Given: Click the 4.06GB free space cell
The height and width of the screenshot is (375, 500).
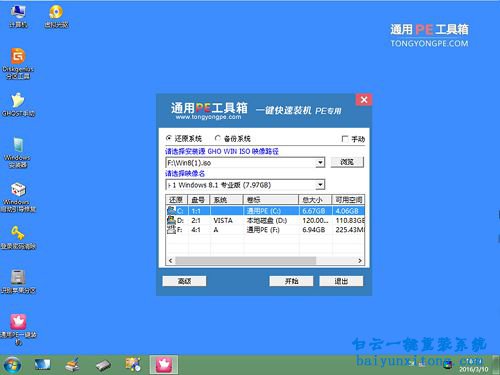Looking at the screenshot, I should coord(347,211).
